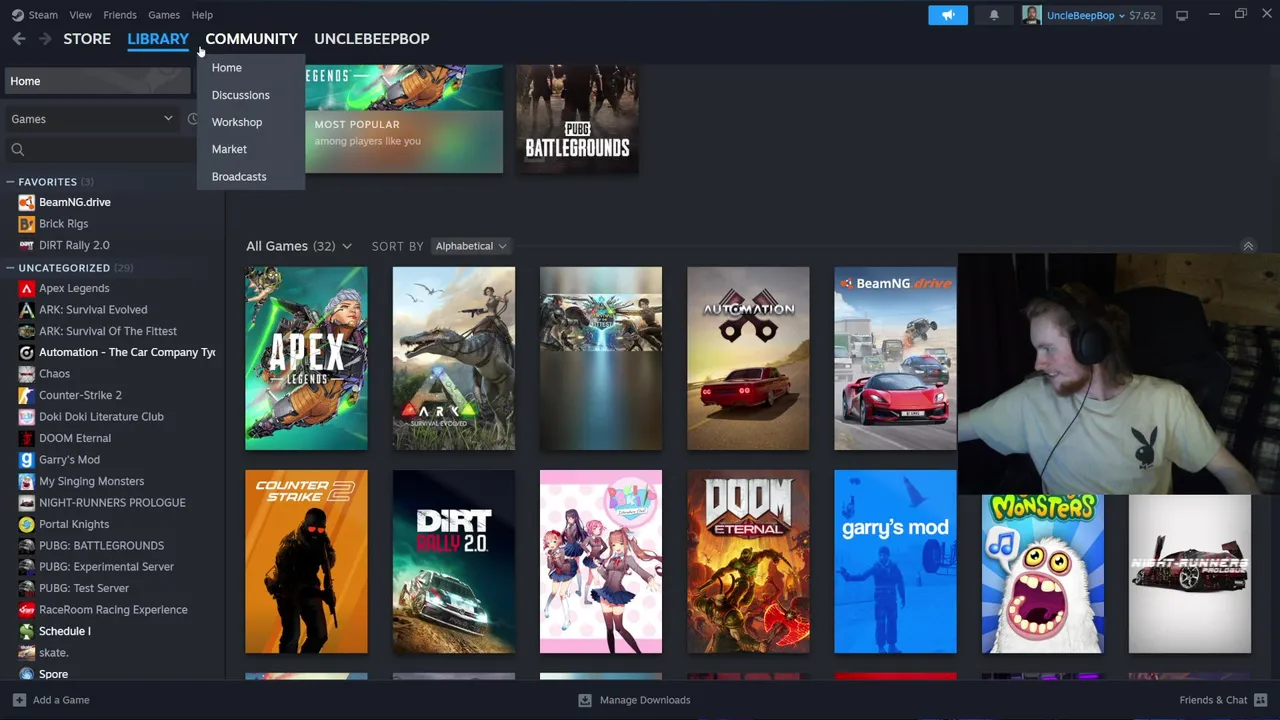1280x720 pixels.
Task: Click the Manage Downloads icon
Action: [585, 700]
